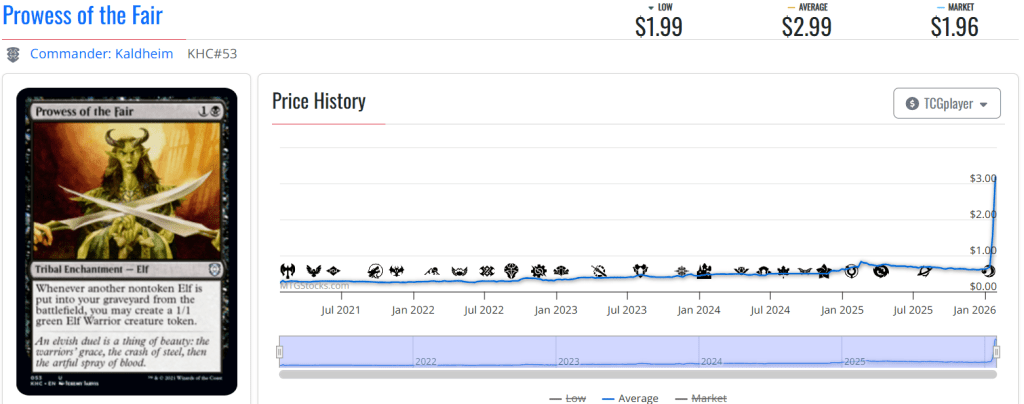Toggle the Low series in the chart legend
The width and height of the screenshot is (1024, 404).
point(568,398)
